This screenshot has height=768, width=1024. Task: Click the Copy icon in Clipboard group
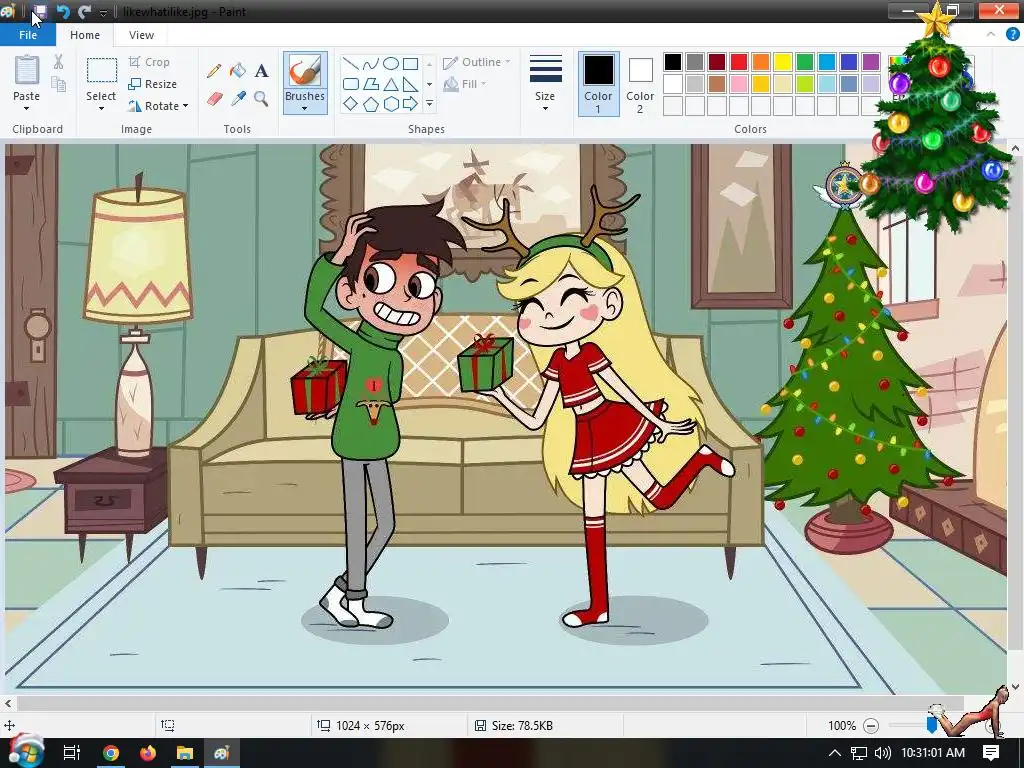pyautogui.click(x=59, y=84)
